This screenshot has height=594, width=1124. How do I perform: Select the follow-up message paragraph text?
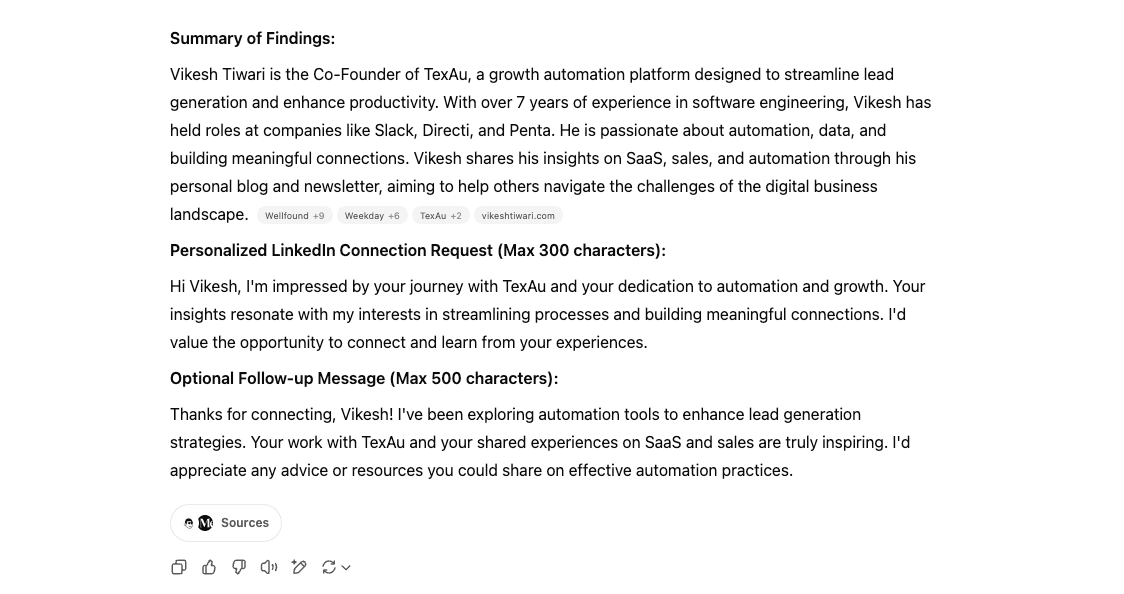point(540,442)
